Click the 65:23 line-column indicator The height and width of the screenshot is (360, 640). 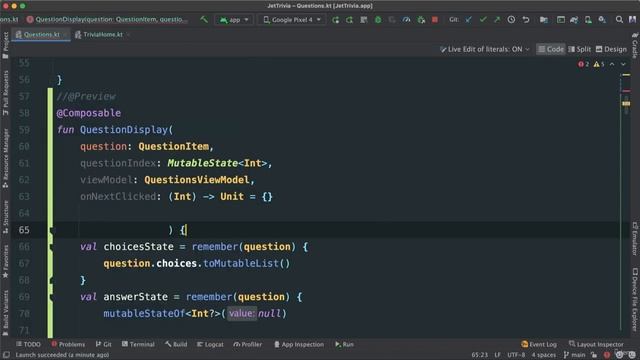(479, 355)
